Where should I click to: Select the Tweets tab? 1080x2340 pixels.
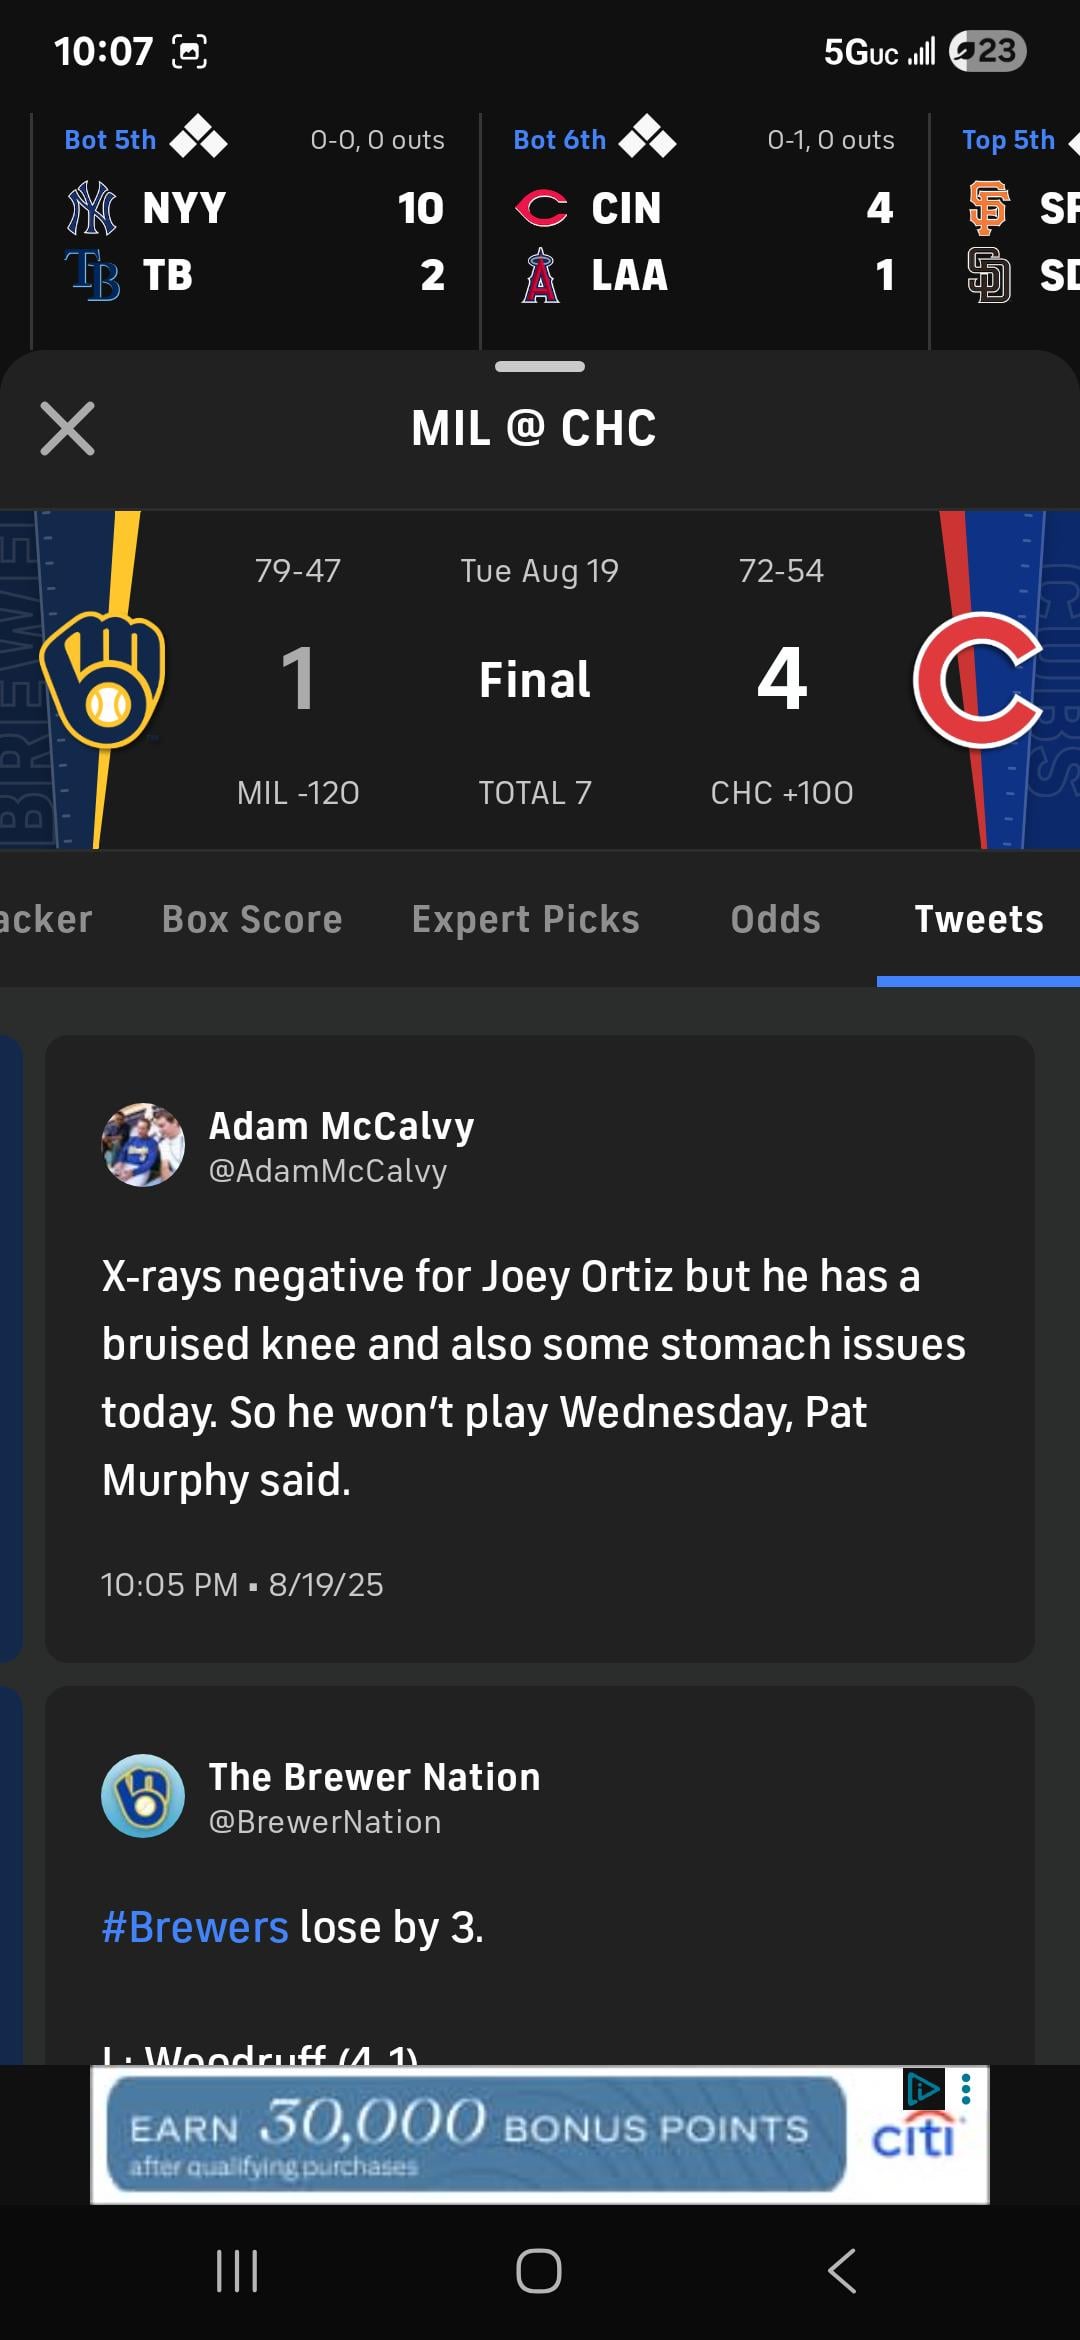(x=979, y=919)
